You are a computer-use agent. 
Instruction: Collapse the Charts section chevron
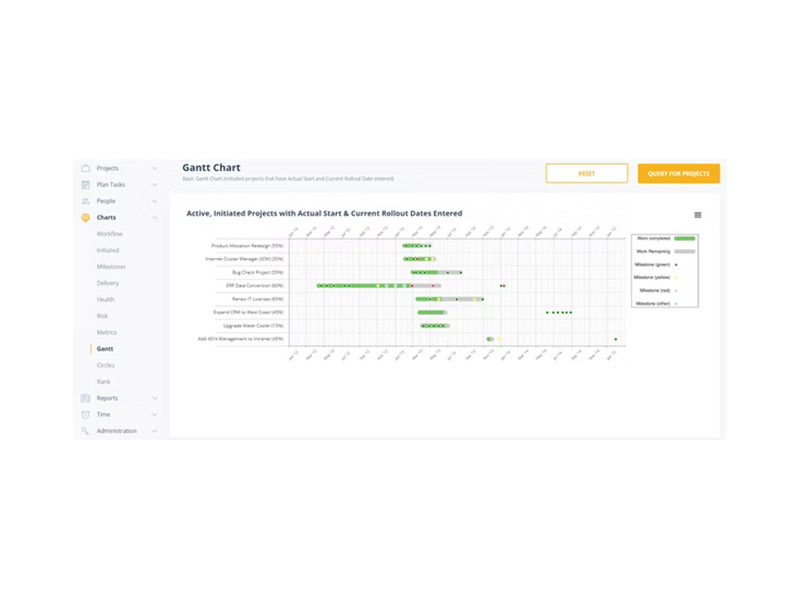pos(155,217)
